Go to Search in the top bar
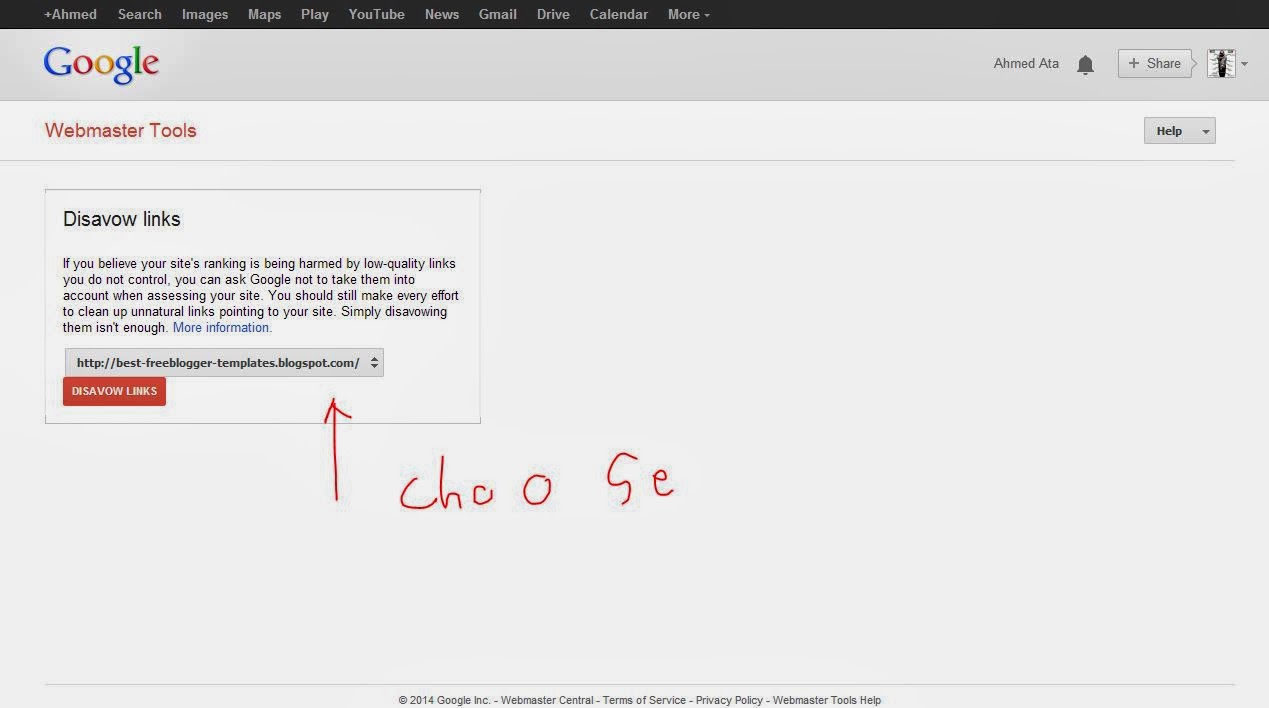 tap(139, 14)
